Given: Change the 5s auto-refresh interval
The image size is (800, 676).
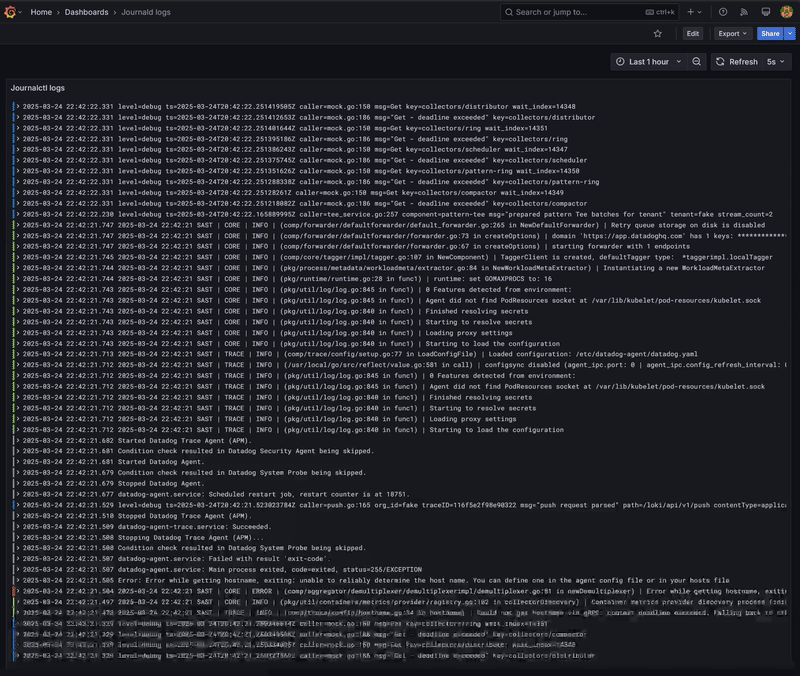Looking at the screenshot, I should [770, 61].
